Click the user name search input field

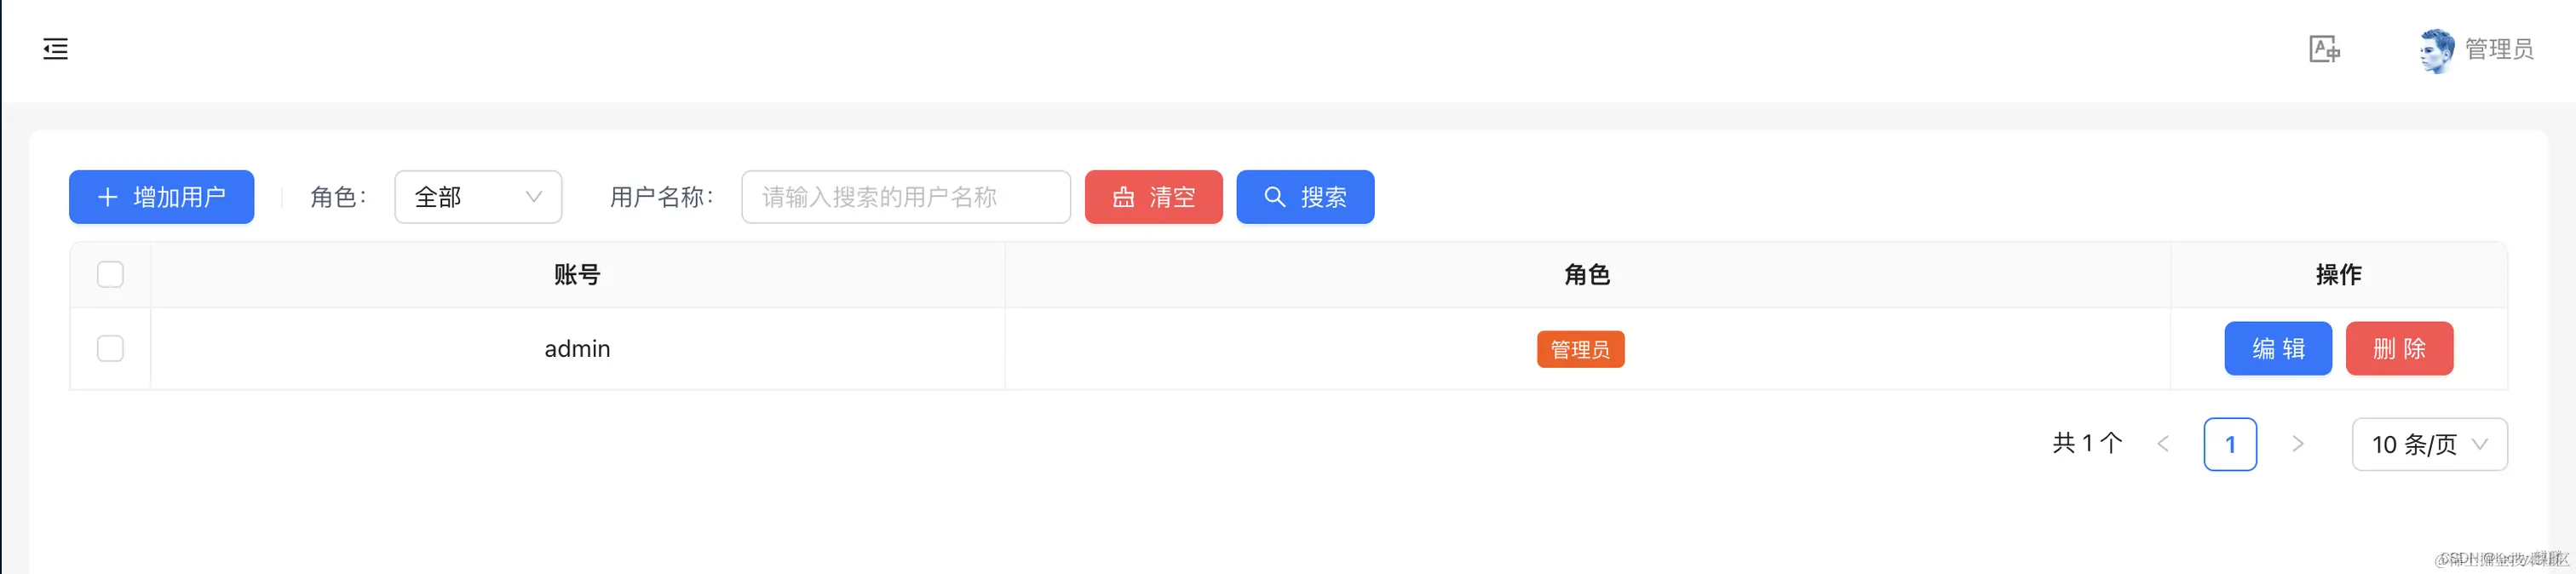tap(905, 197)
